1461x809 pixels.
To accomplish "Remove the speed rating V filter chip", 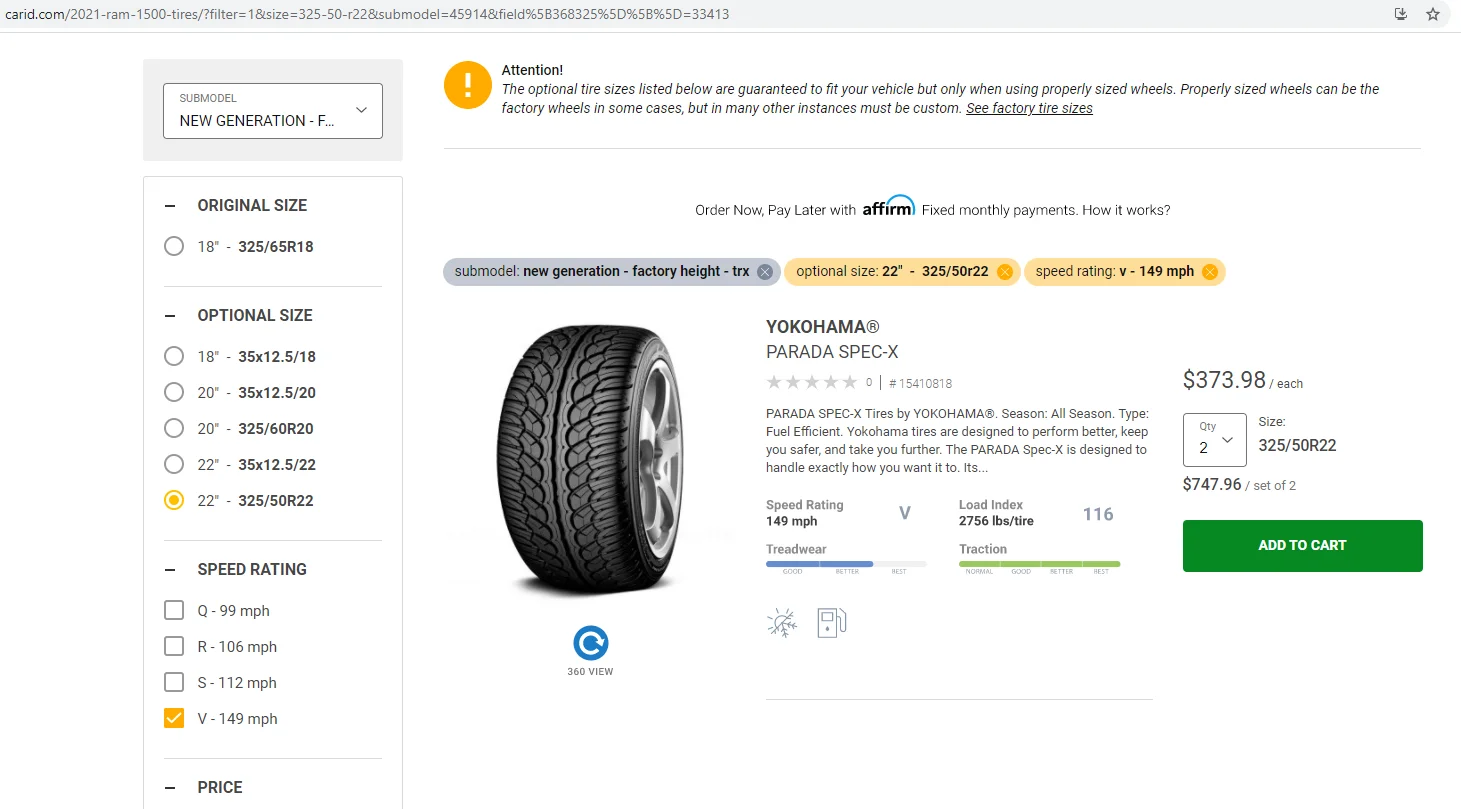I will pyautogui.click(x=1210, y=272).
